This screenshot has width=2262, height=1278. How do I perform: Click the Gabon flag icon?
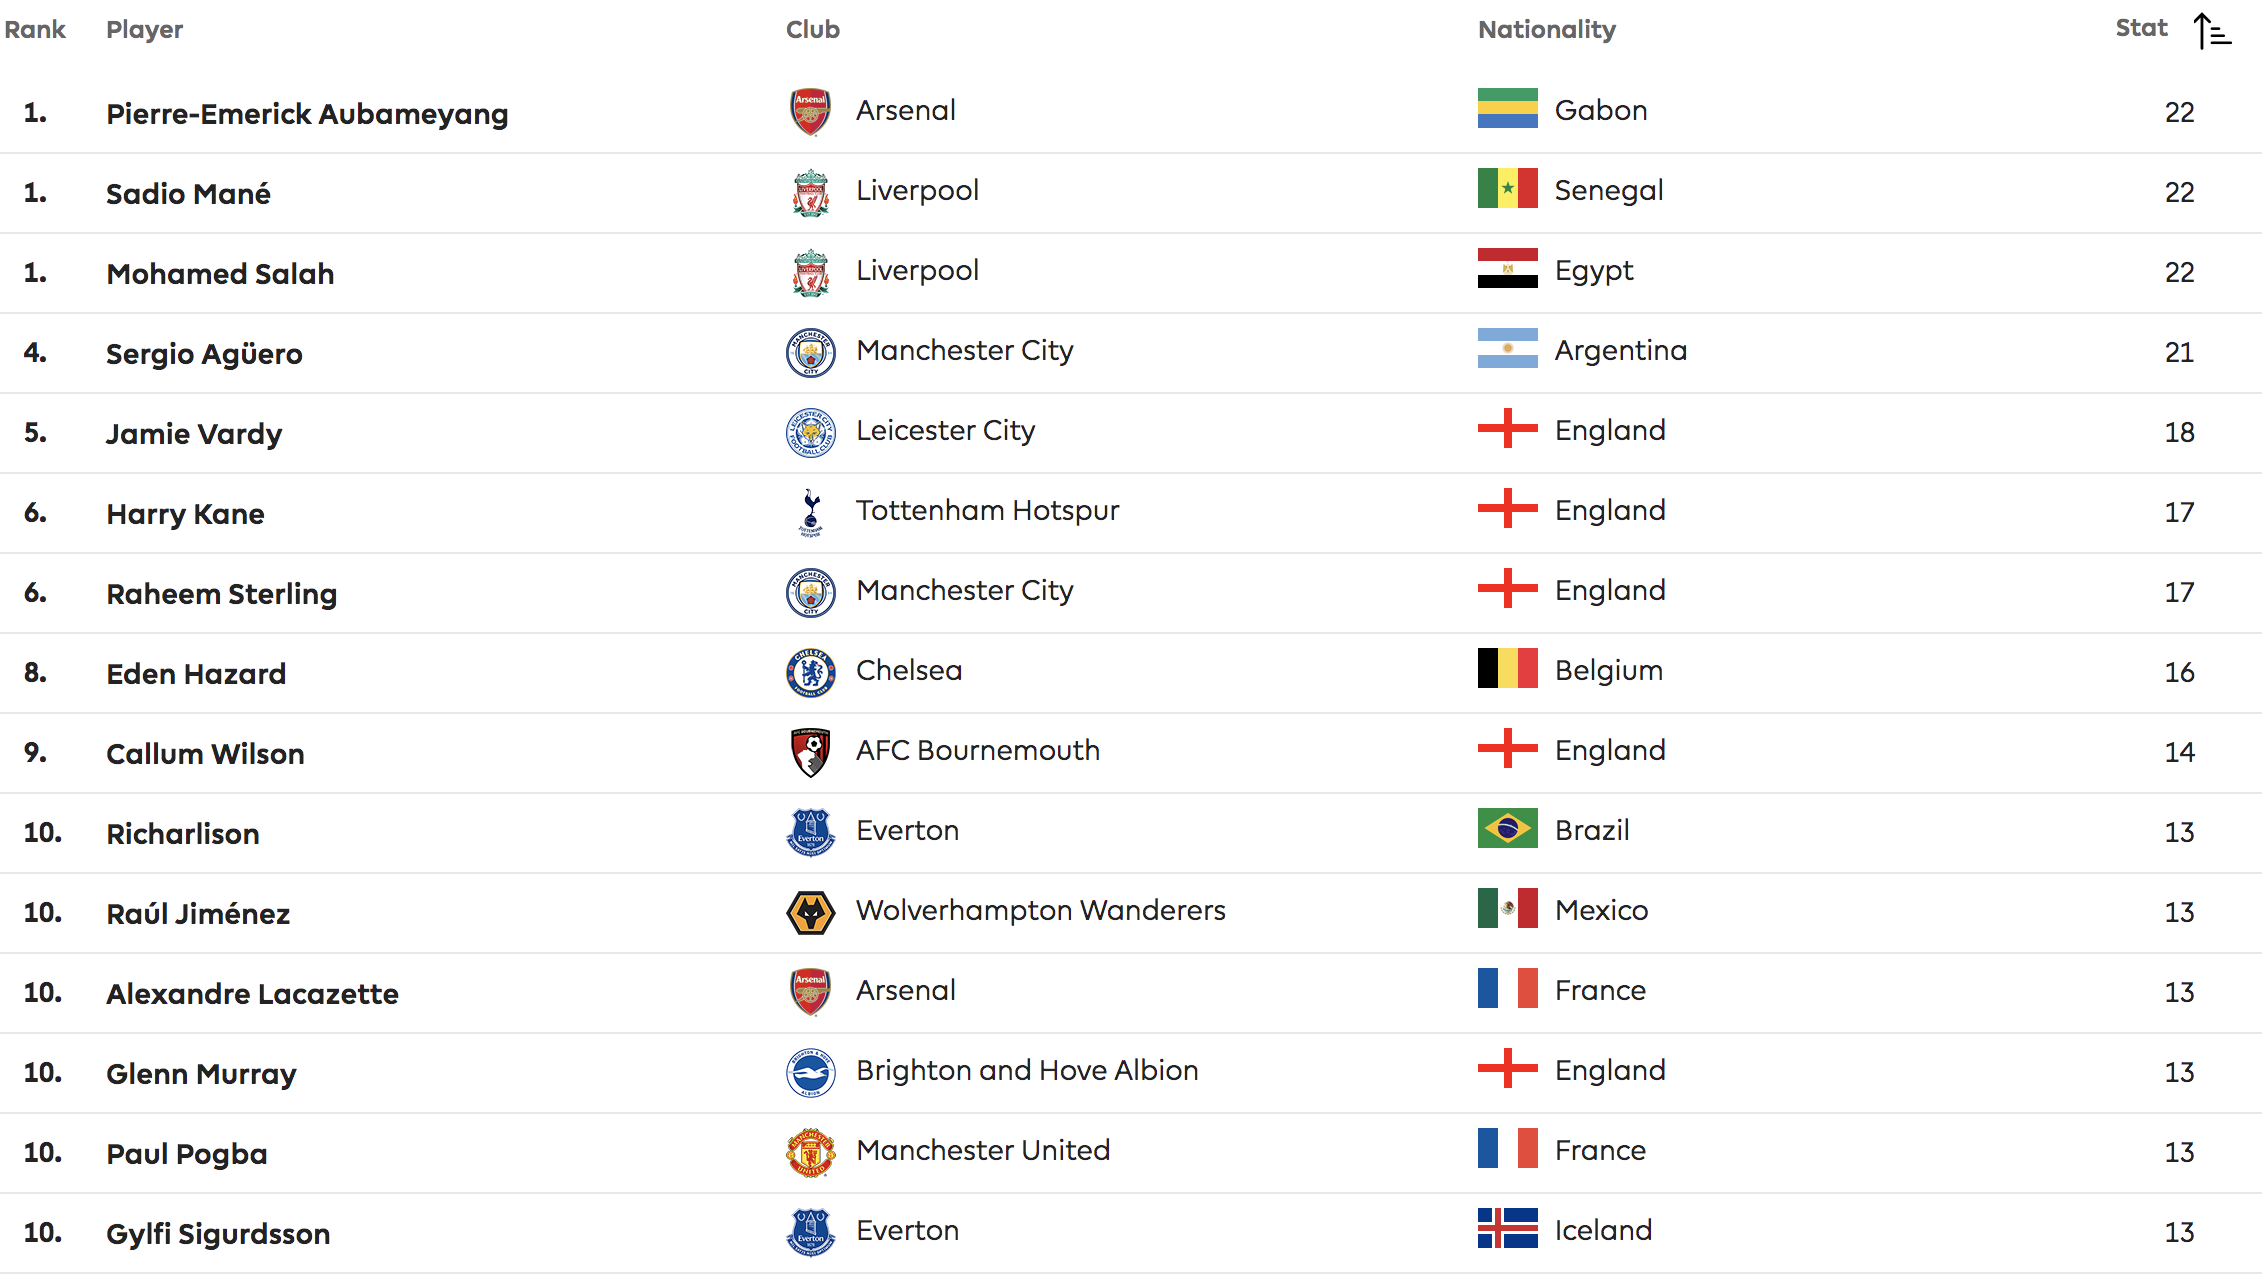click(x=1507, y=109)
